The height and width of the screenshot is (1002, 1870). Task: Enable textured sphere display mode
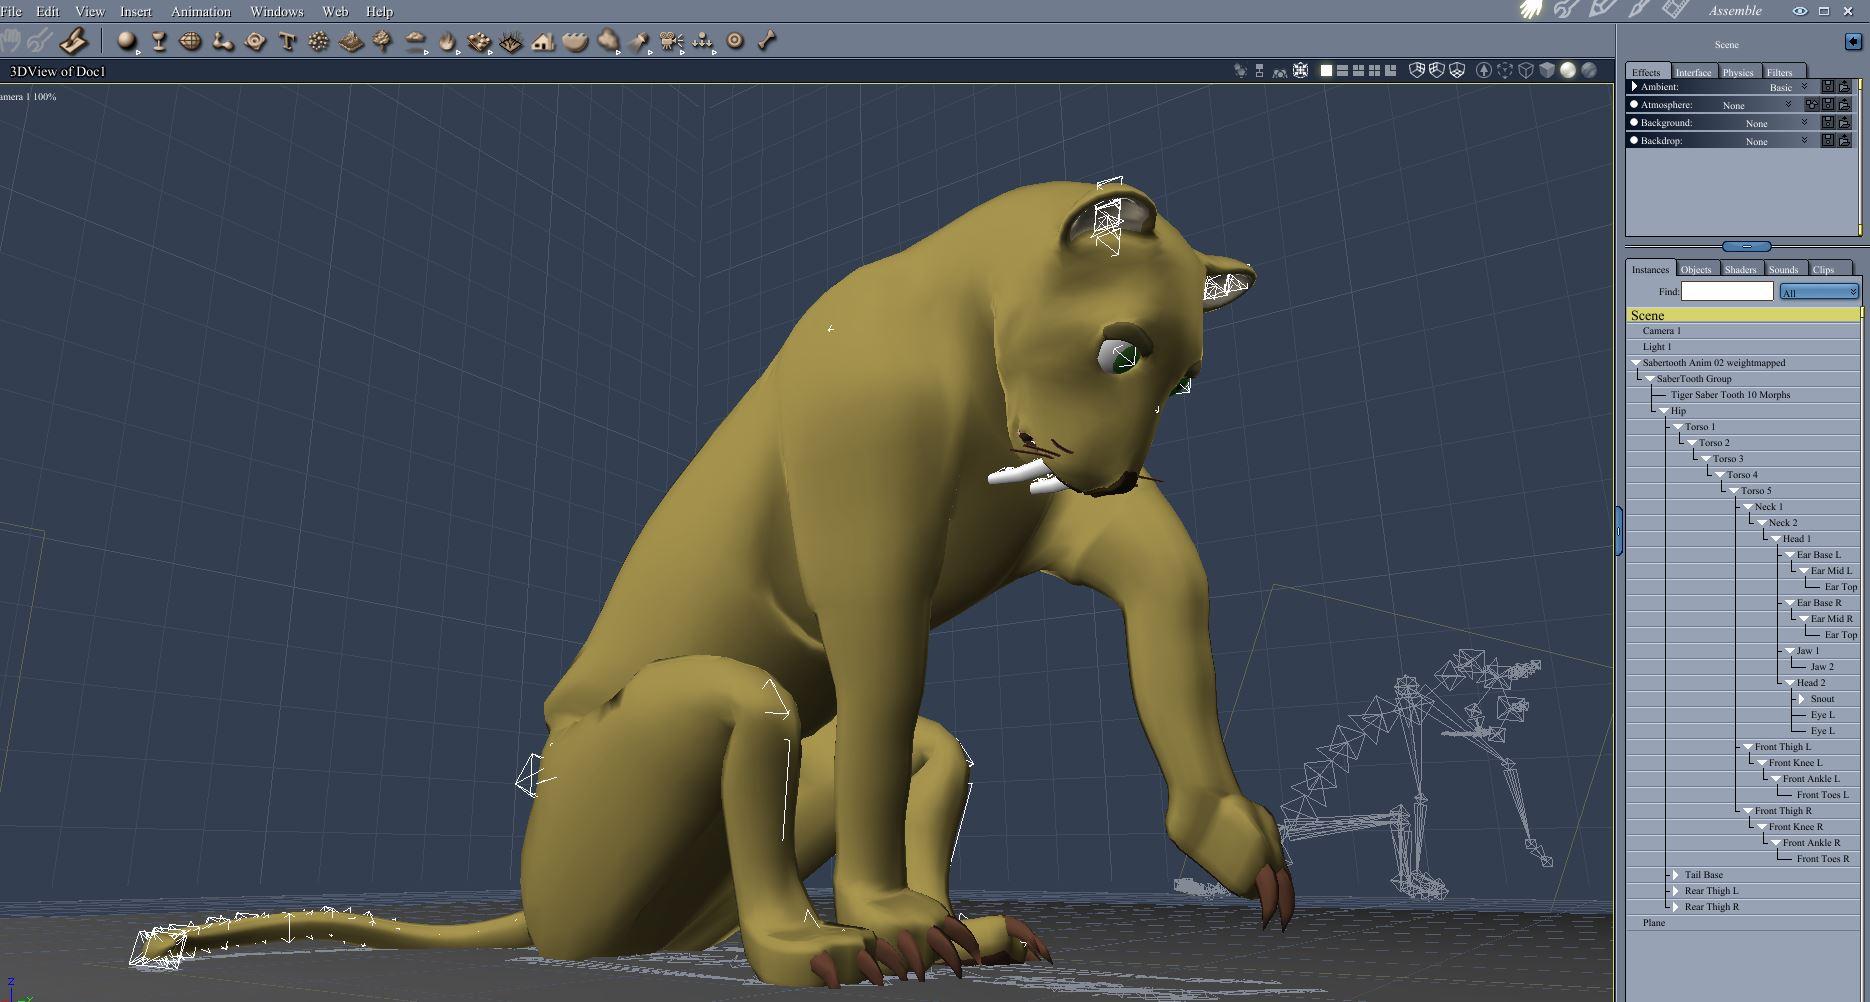tap(1589, 71)
